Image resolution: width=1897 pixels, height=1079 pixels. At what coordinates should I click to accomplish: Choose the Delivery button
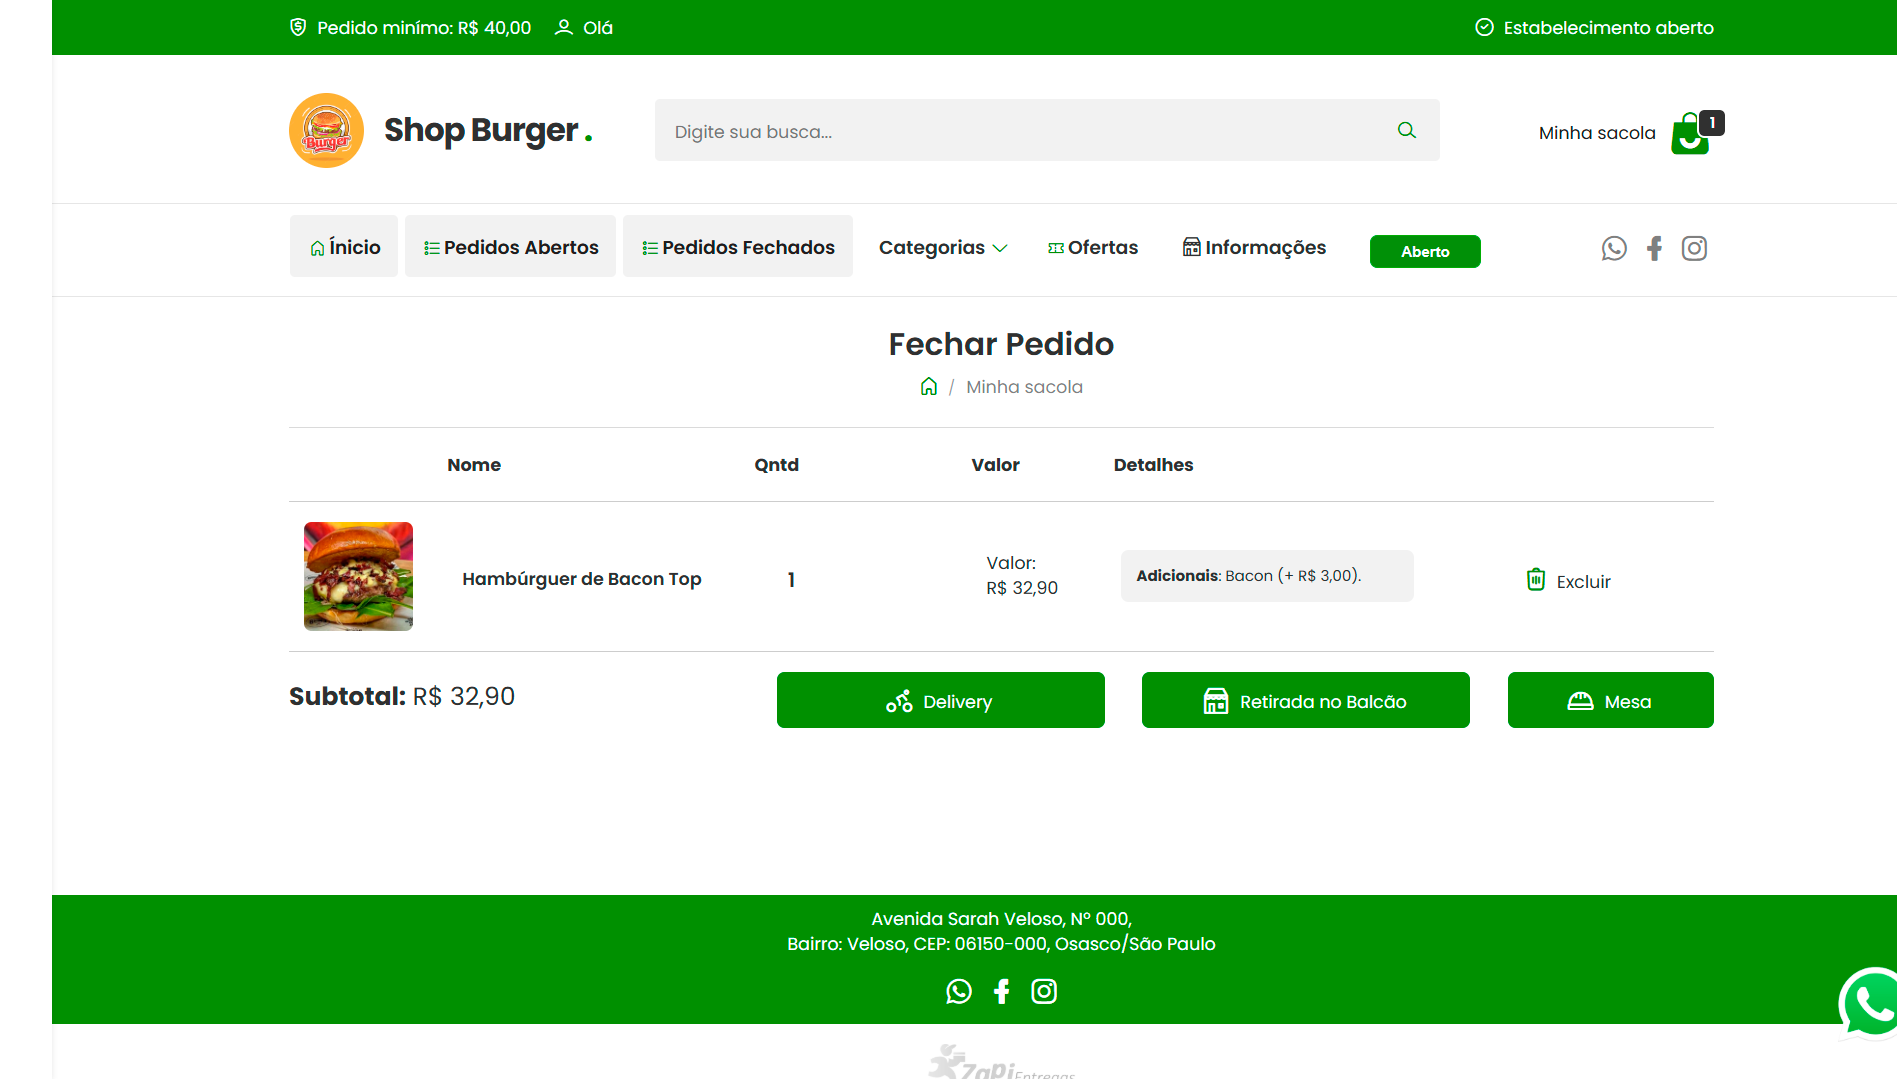click(941, 701)
